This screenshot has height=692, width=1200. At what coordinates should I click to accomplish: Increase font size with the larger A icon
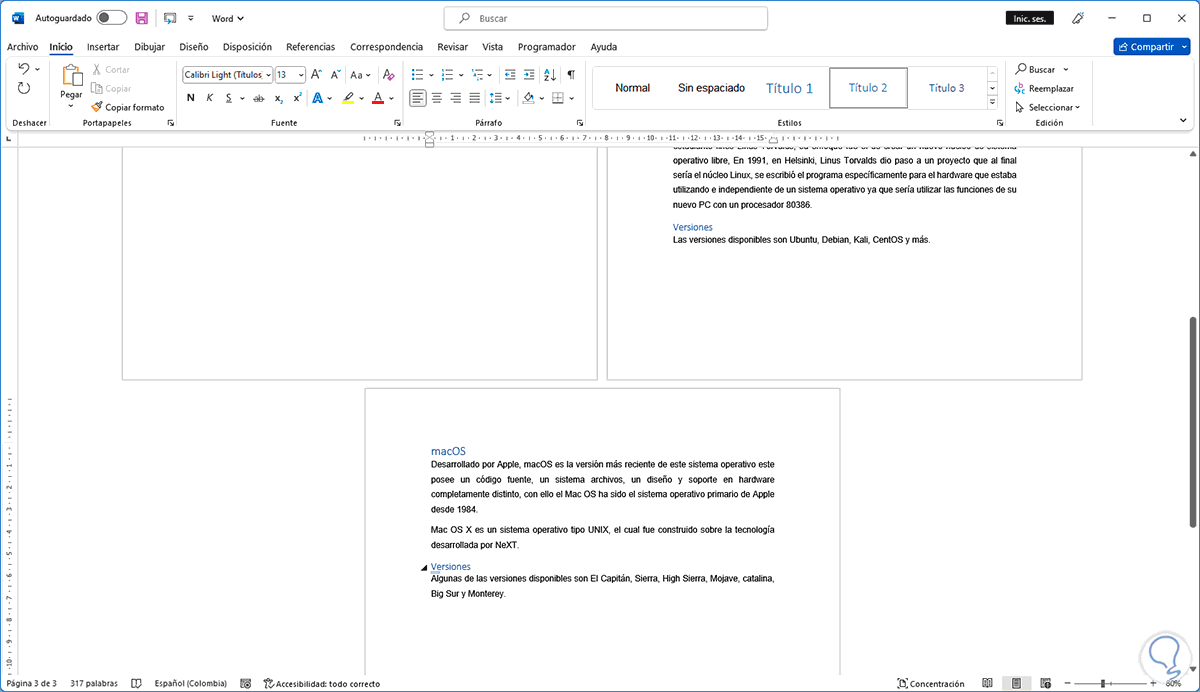click(x=316, y=75)
